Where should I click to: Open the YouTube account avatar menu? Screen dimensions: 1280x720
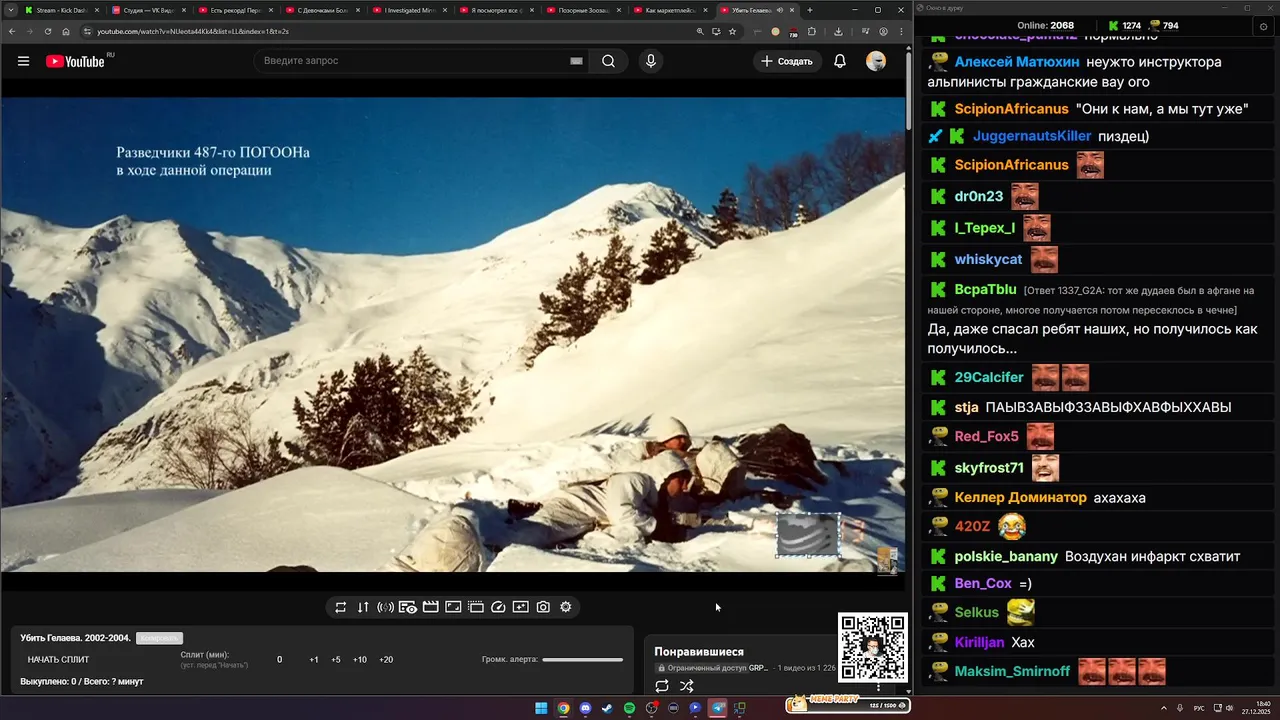tap(876, 61)
